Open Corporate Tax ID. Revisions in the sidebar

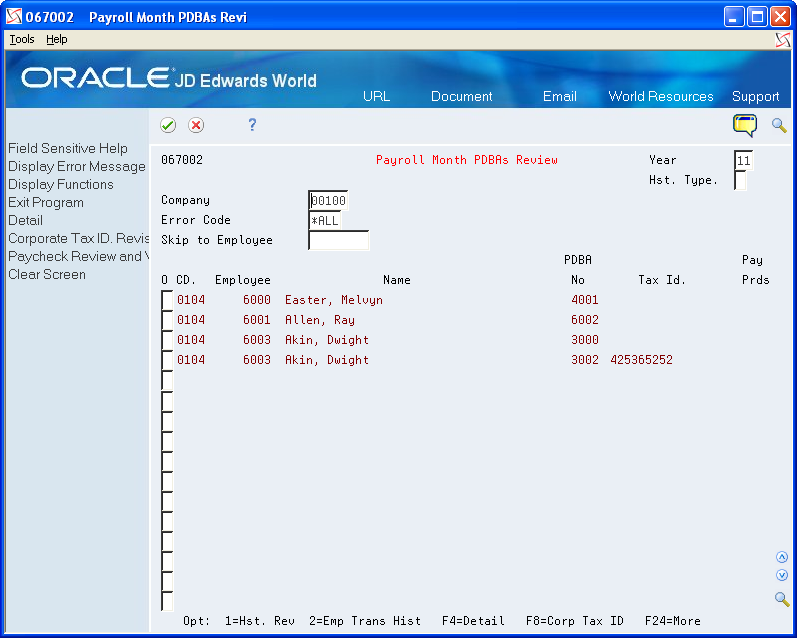[78, 238]
